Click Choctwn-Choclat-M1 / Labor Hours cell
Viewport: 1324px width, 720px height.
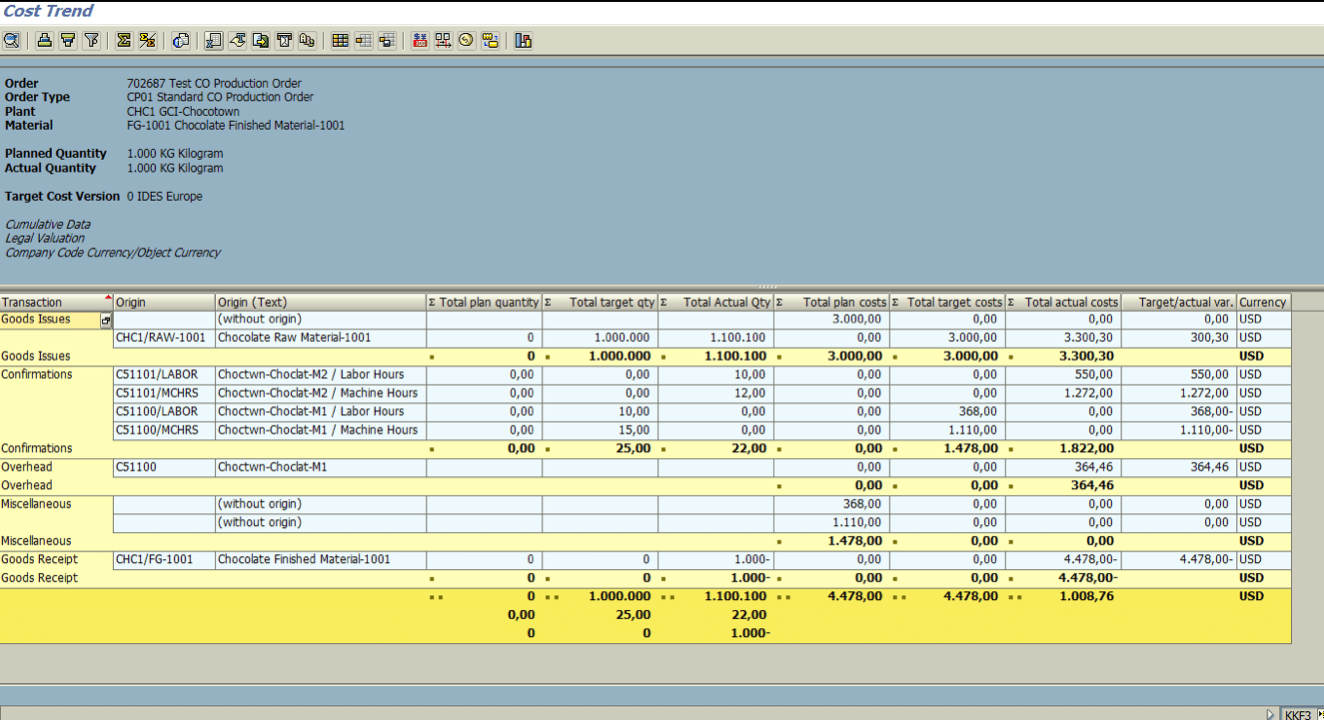point(321,412)
